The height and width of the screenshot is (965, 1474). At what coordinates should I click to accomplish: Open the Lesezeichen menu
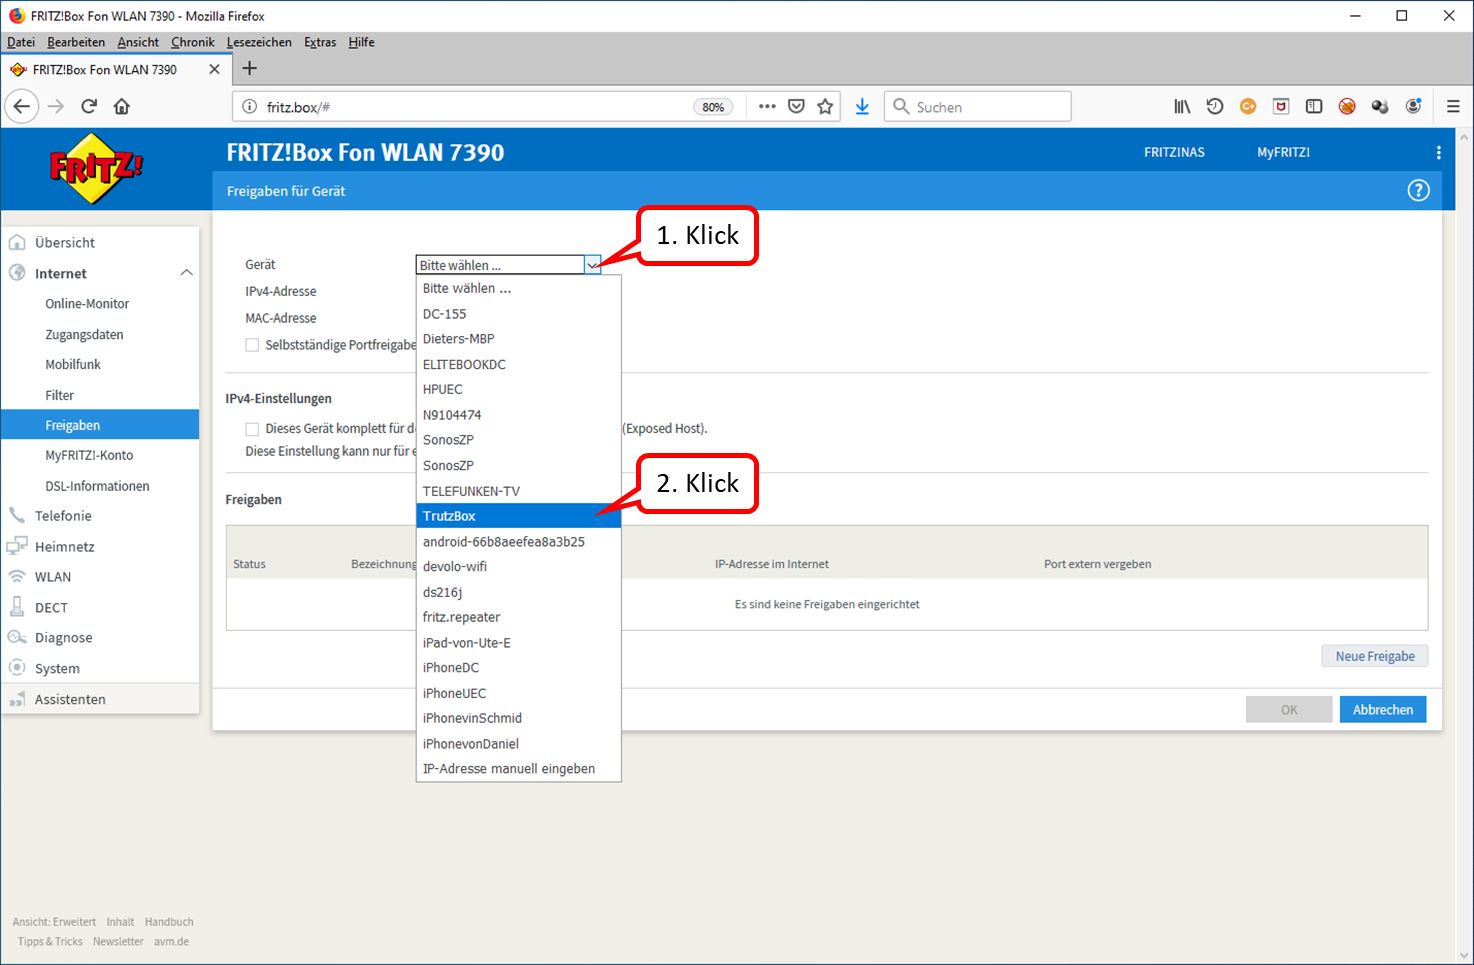(259, 42)
